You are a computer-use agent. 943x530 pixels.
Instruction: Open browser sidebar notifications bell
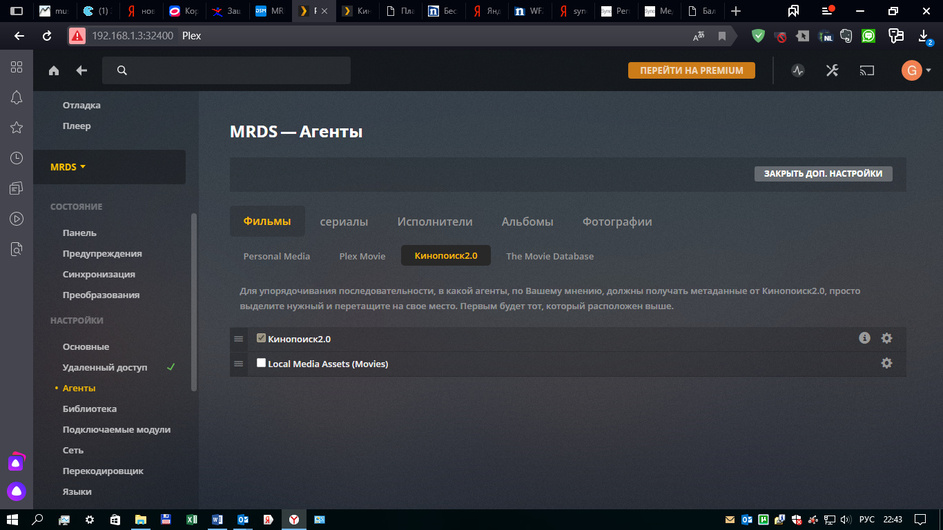tap(16, 97)
